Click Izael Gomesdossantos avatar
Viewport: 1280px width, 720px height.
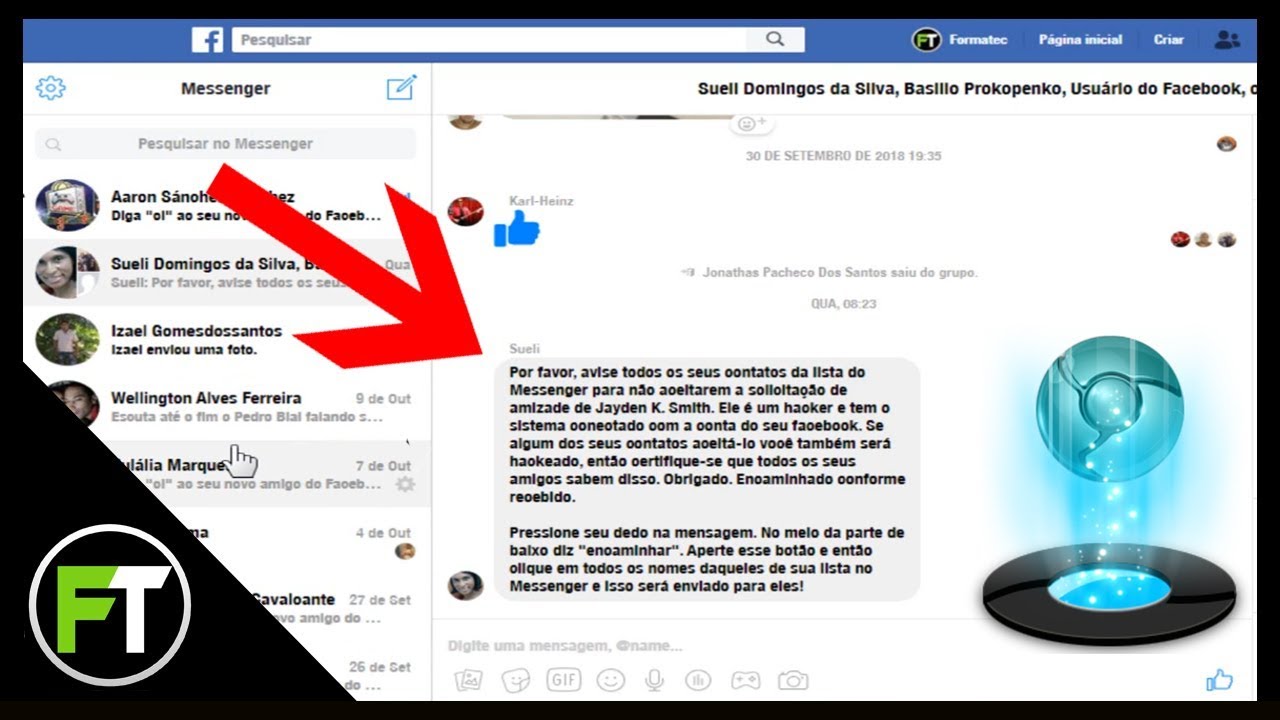pos(67,339)
